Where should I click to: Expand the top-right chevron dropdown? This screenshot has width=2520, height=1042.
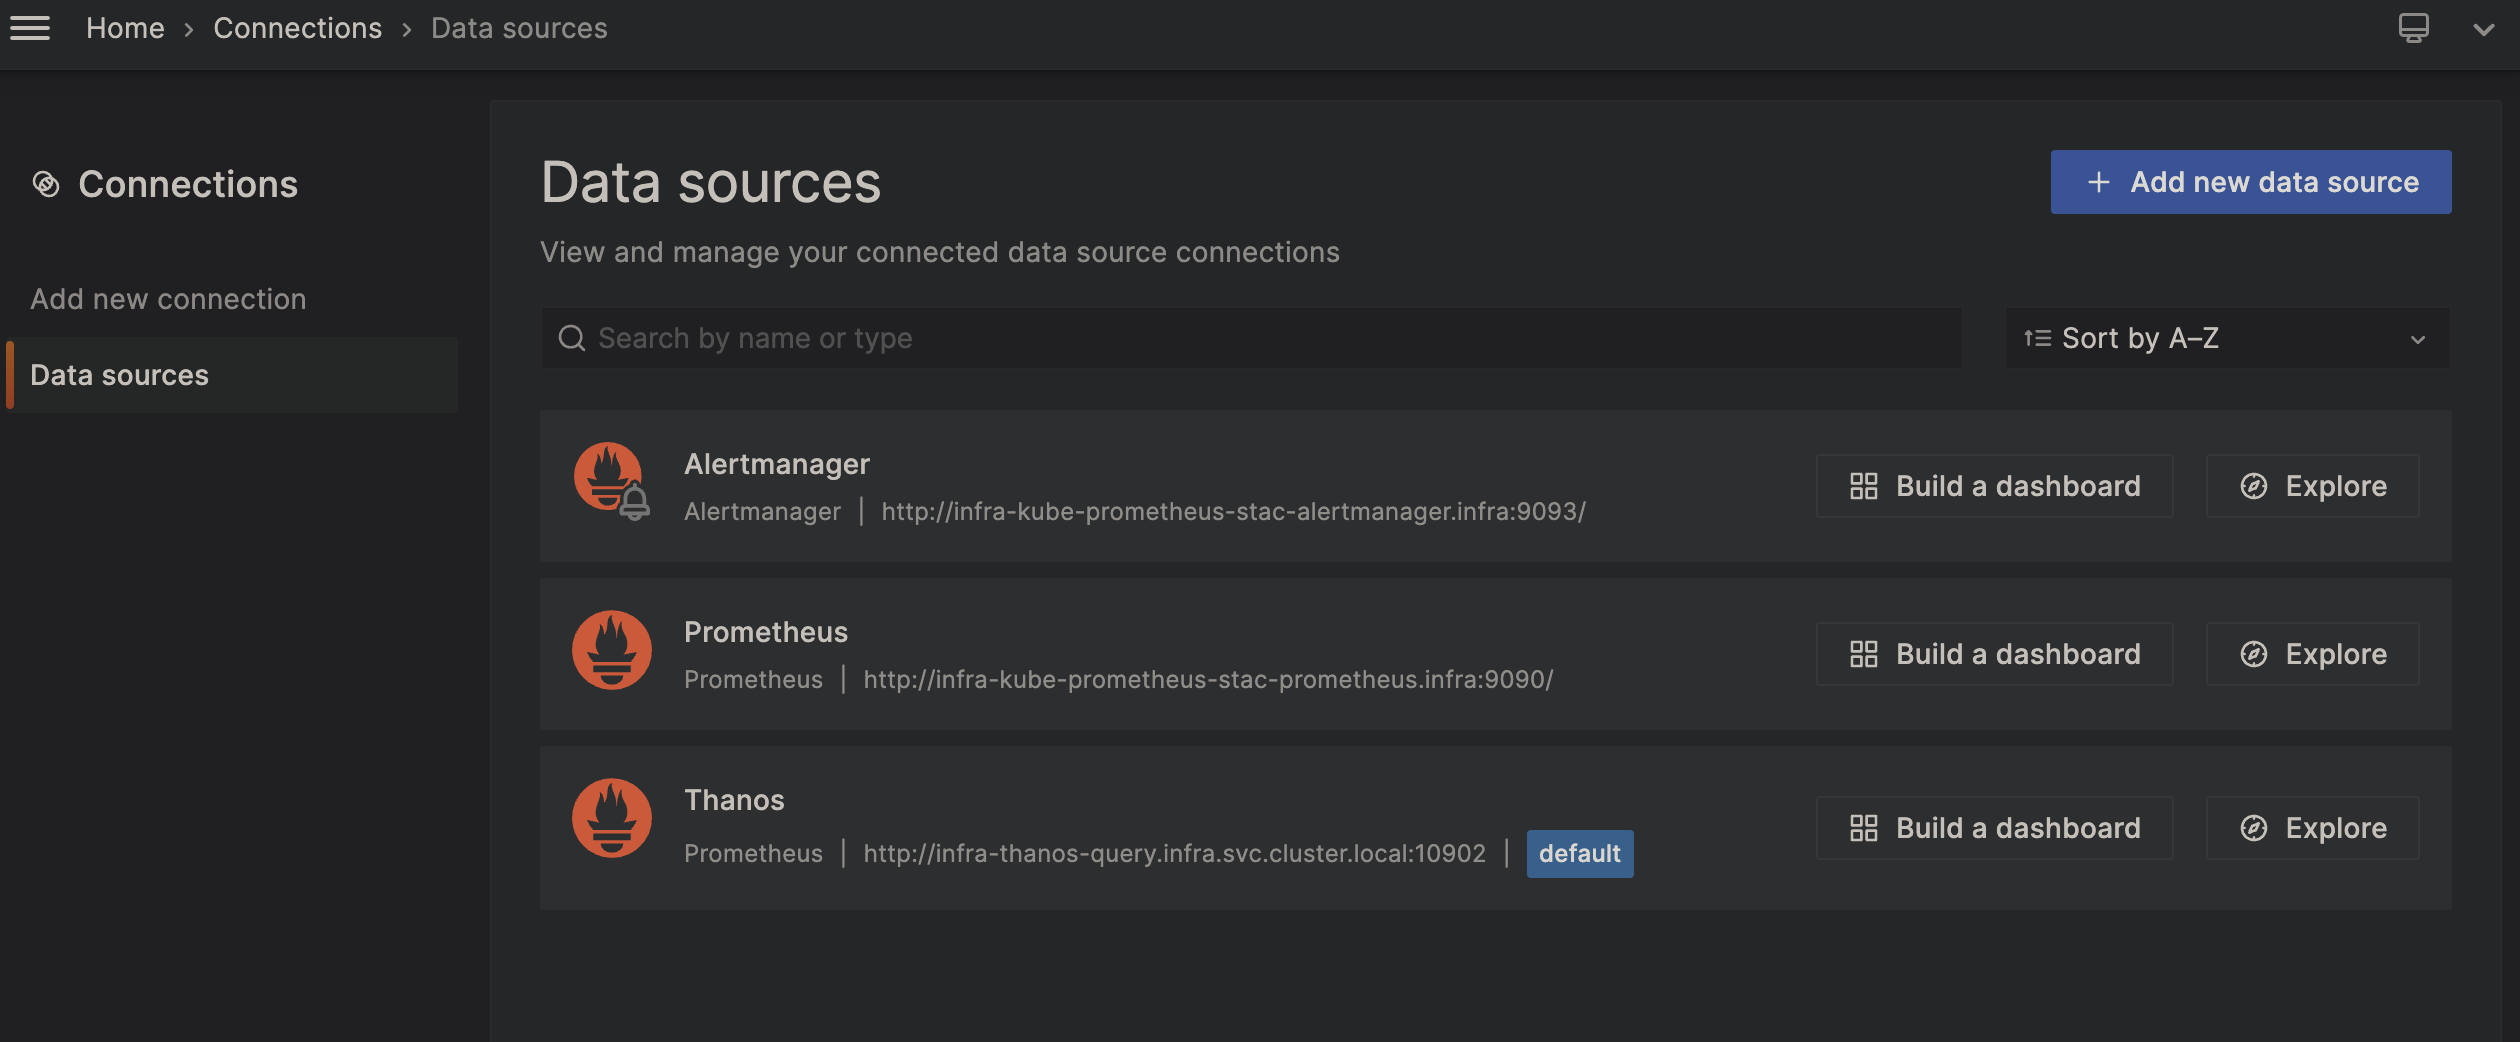(x=2484, y=29)
